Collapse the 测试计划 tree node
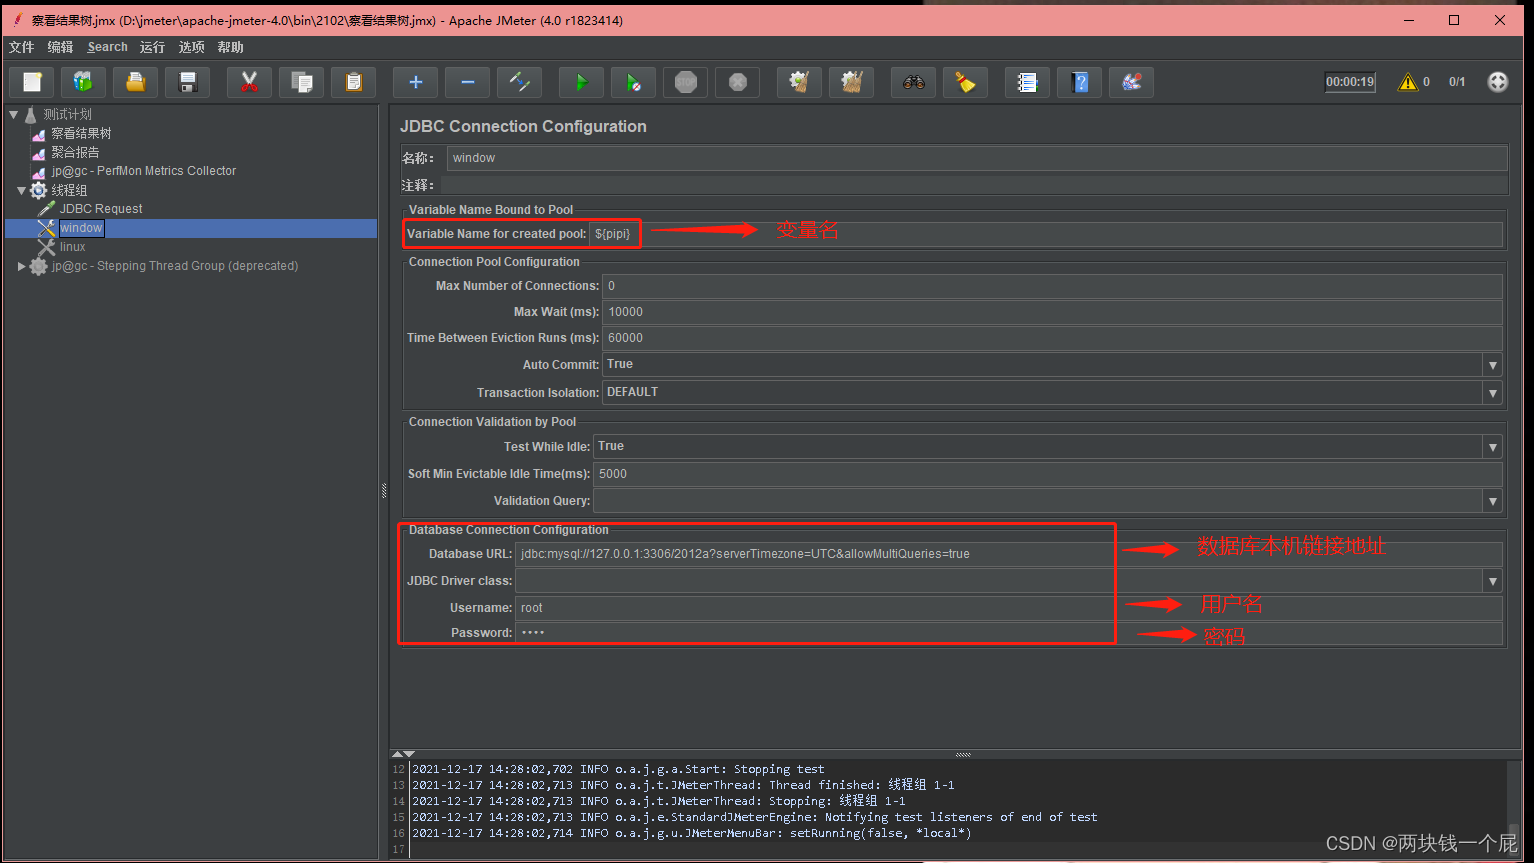The height and width of the screenshot is (863, 1534). pyautogui.click(x=13, y=115)
